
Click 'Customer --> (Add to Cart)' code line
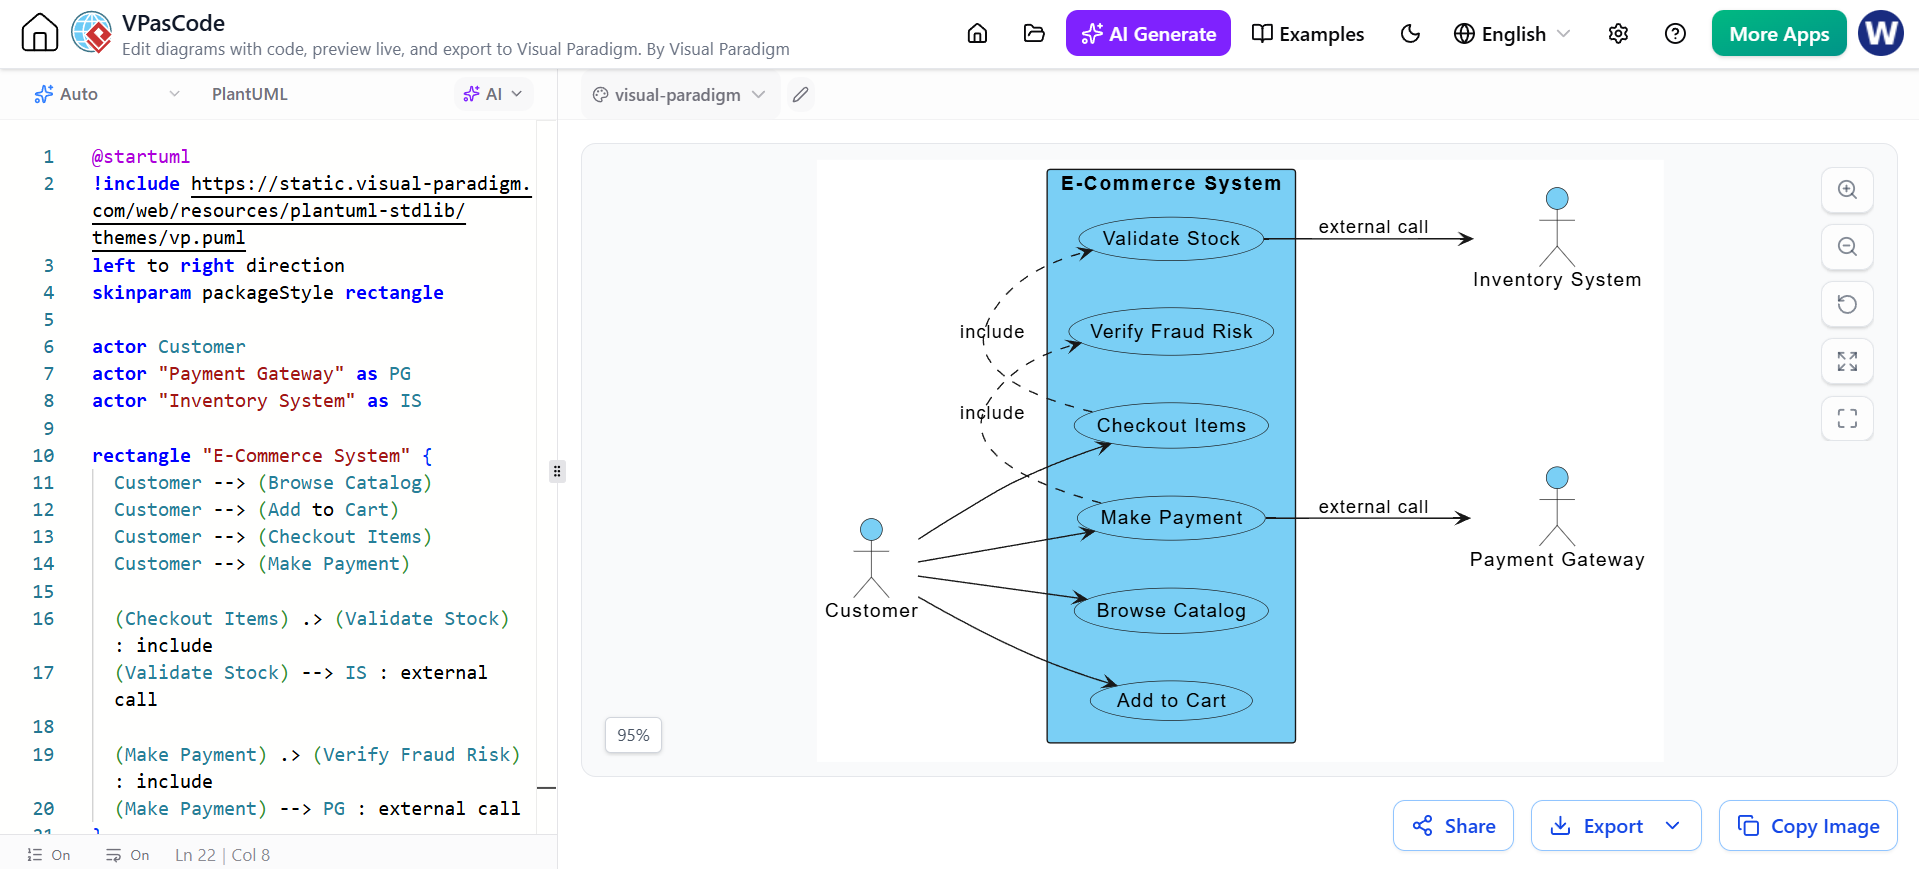coord(256,510)
